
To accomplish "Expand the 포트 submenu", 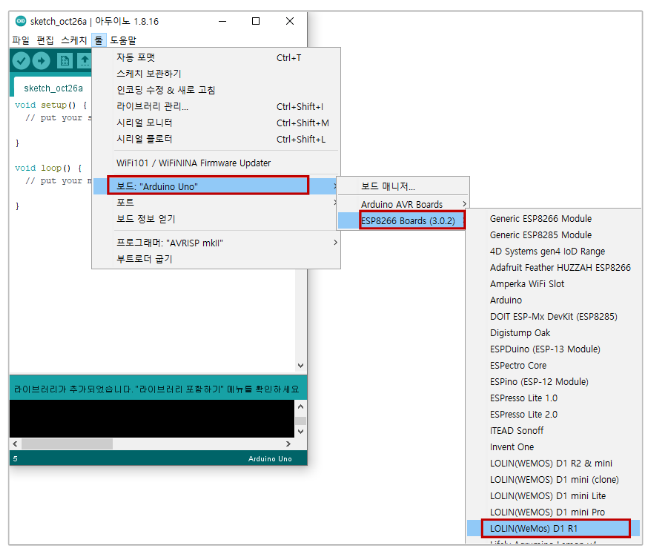I will pos(216,202).
